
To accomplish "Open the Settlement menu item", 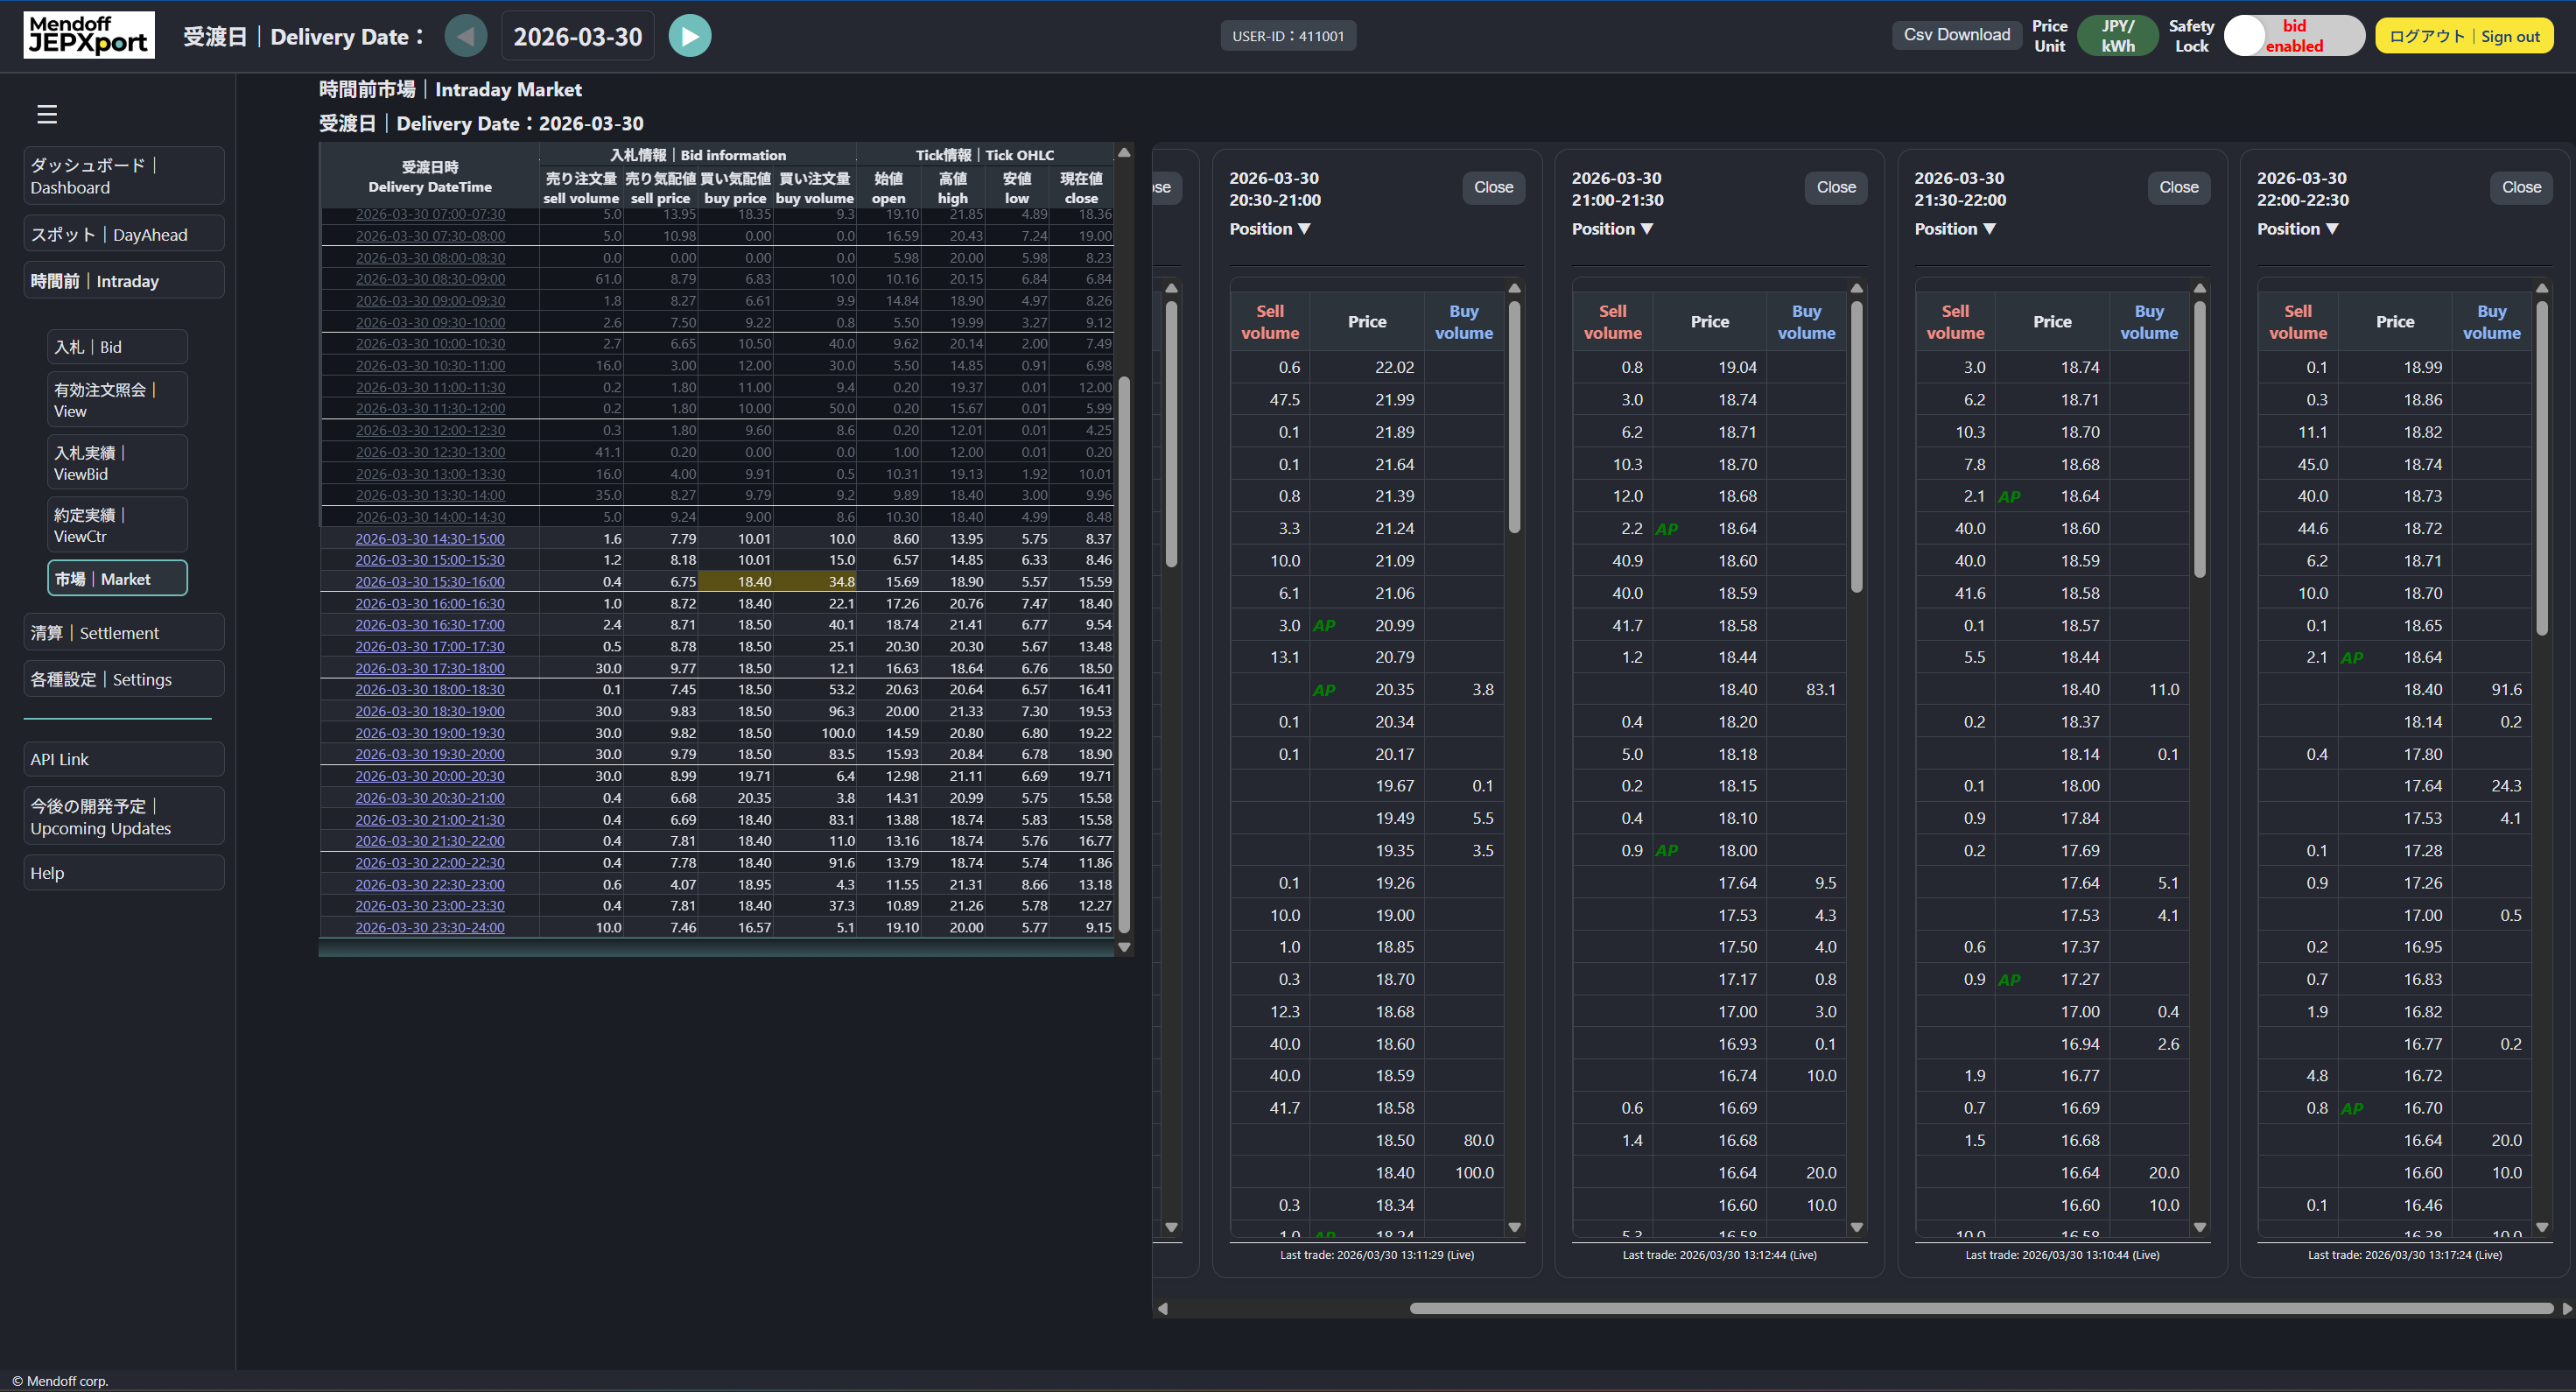I will pyautogui.click(x=123, y=633).
